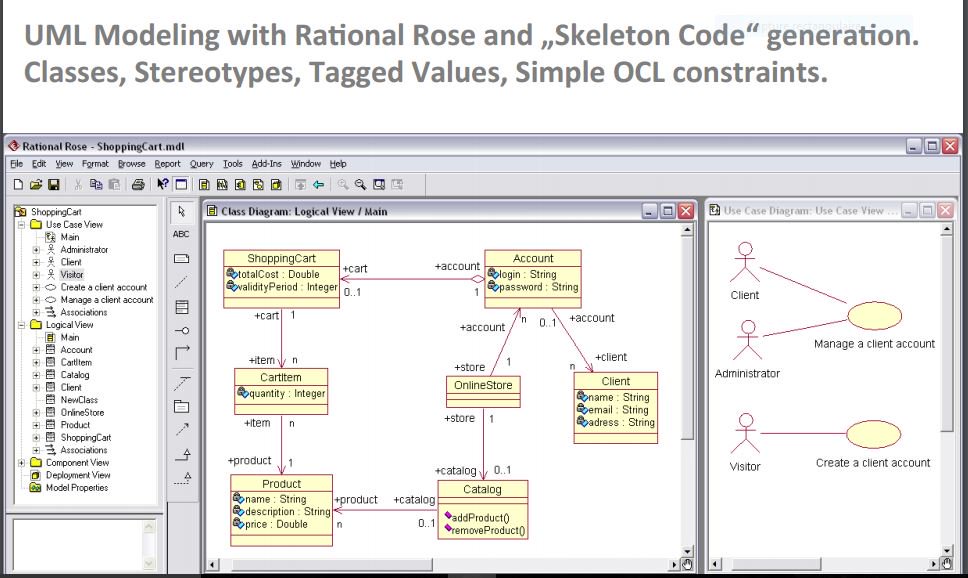Select the Package tool in the toolbox
The height and width of the screenshot is (578, 968).
point(182,406)
